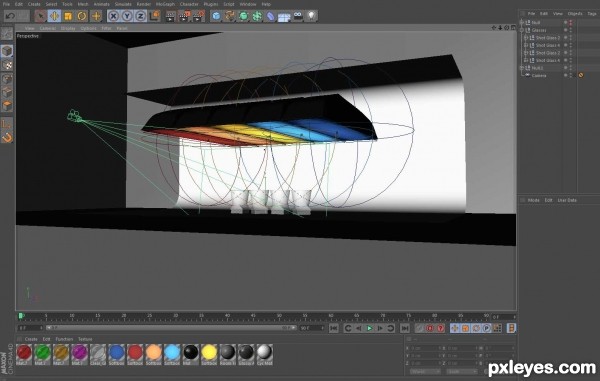Expand the top Null object
The width and height of the screenshot is (600, 381).
(x=522, y=23)
